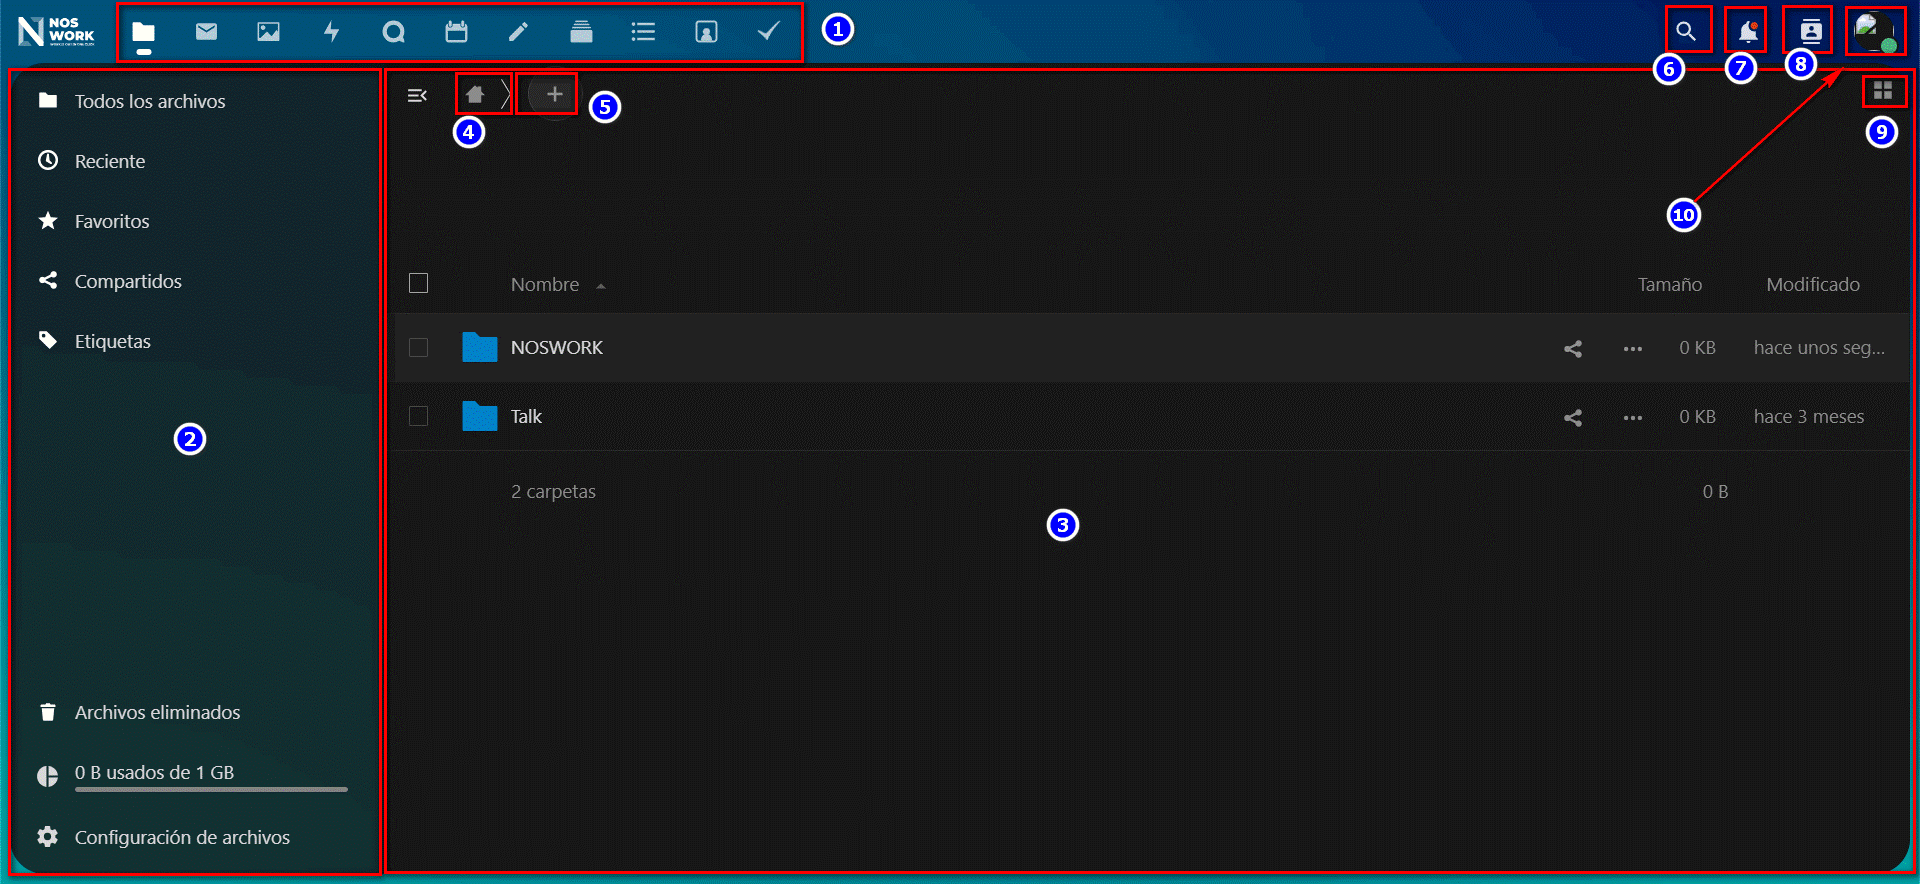This screenshot has width=1920, height=884.
Task: Share the NOSWORK folder
Action: click(x=1573, y=348)
